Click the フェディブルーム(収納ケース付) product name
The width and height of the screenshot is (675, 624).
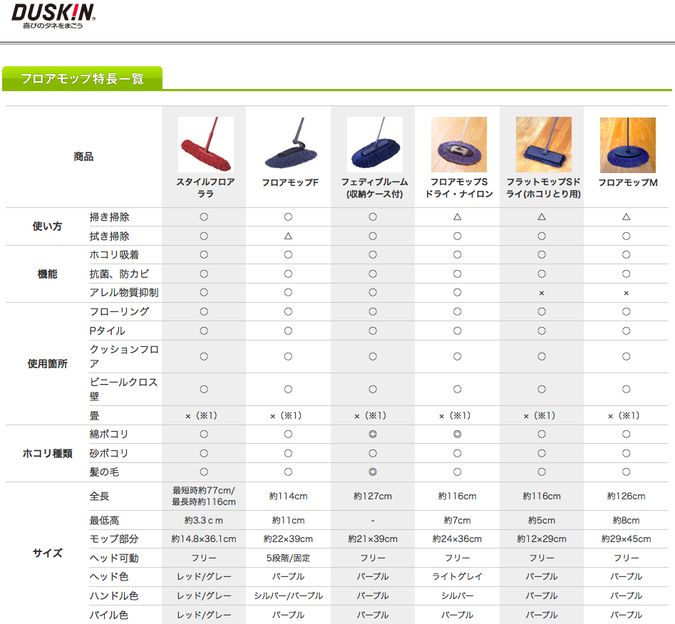click(375, 188)
